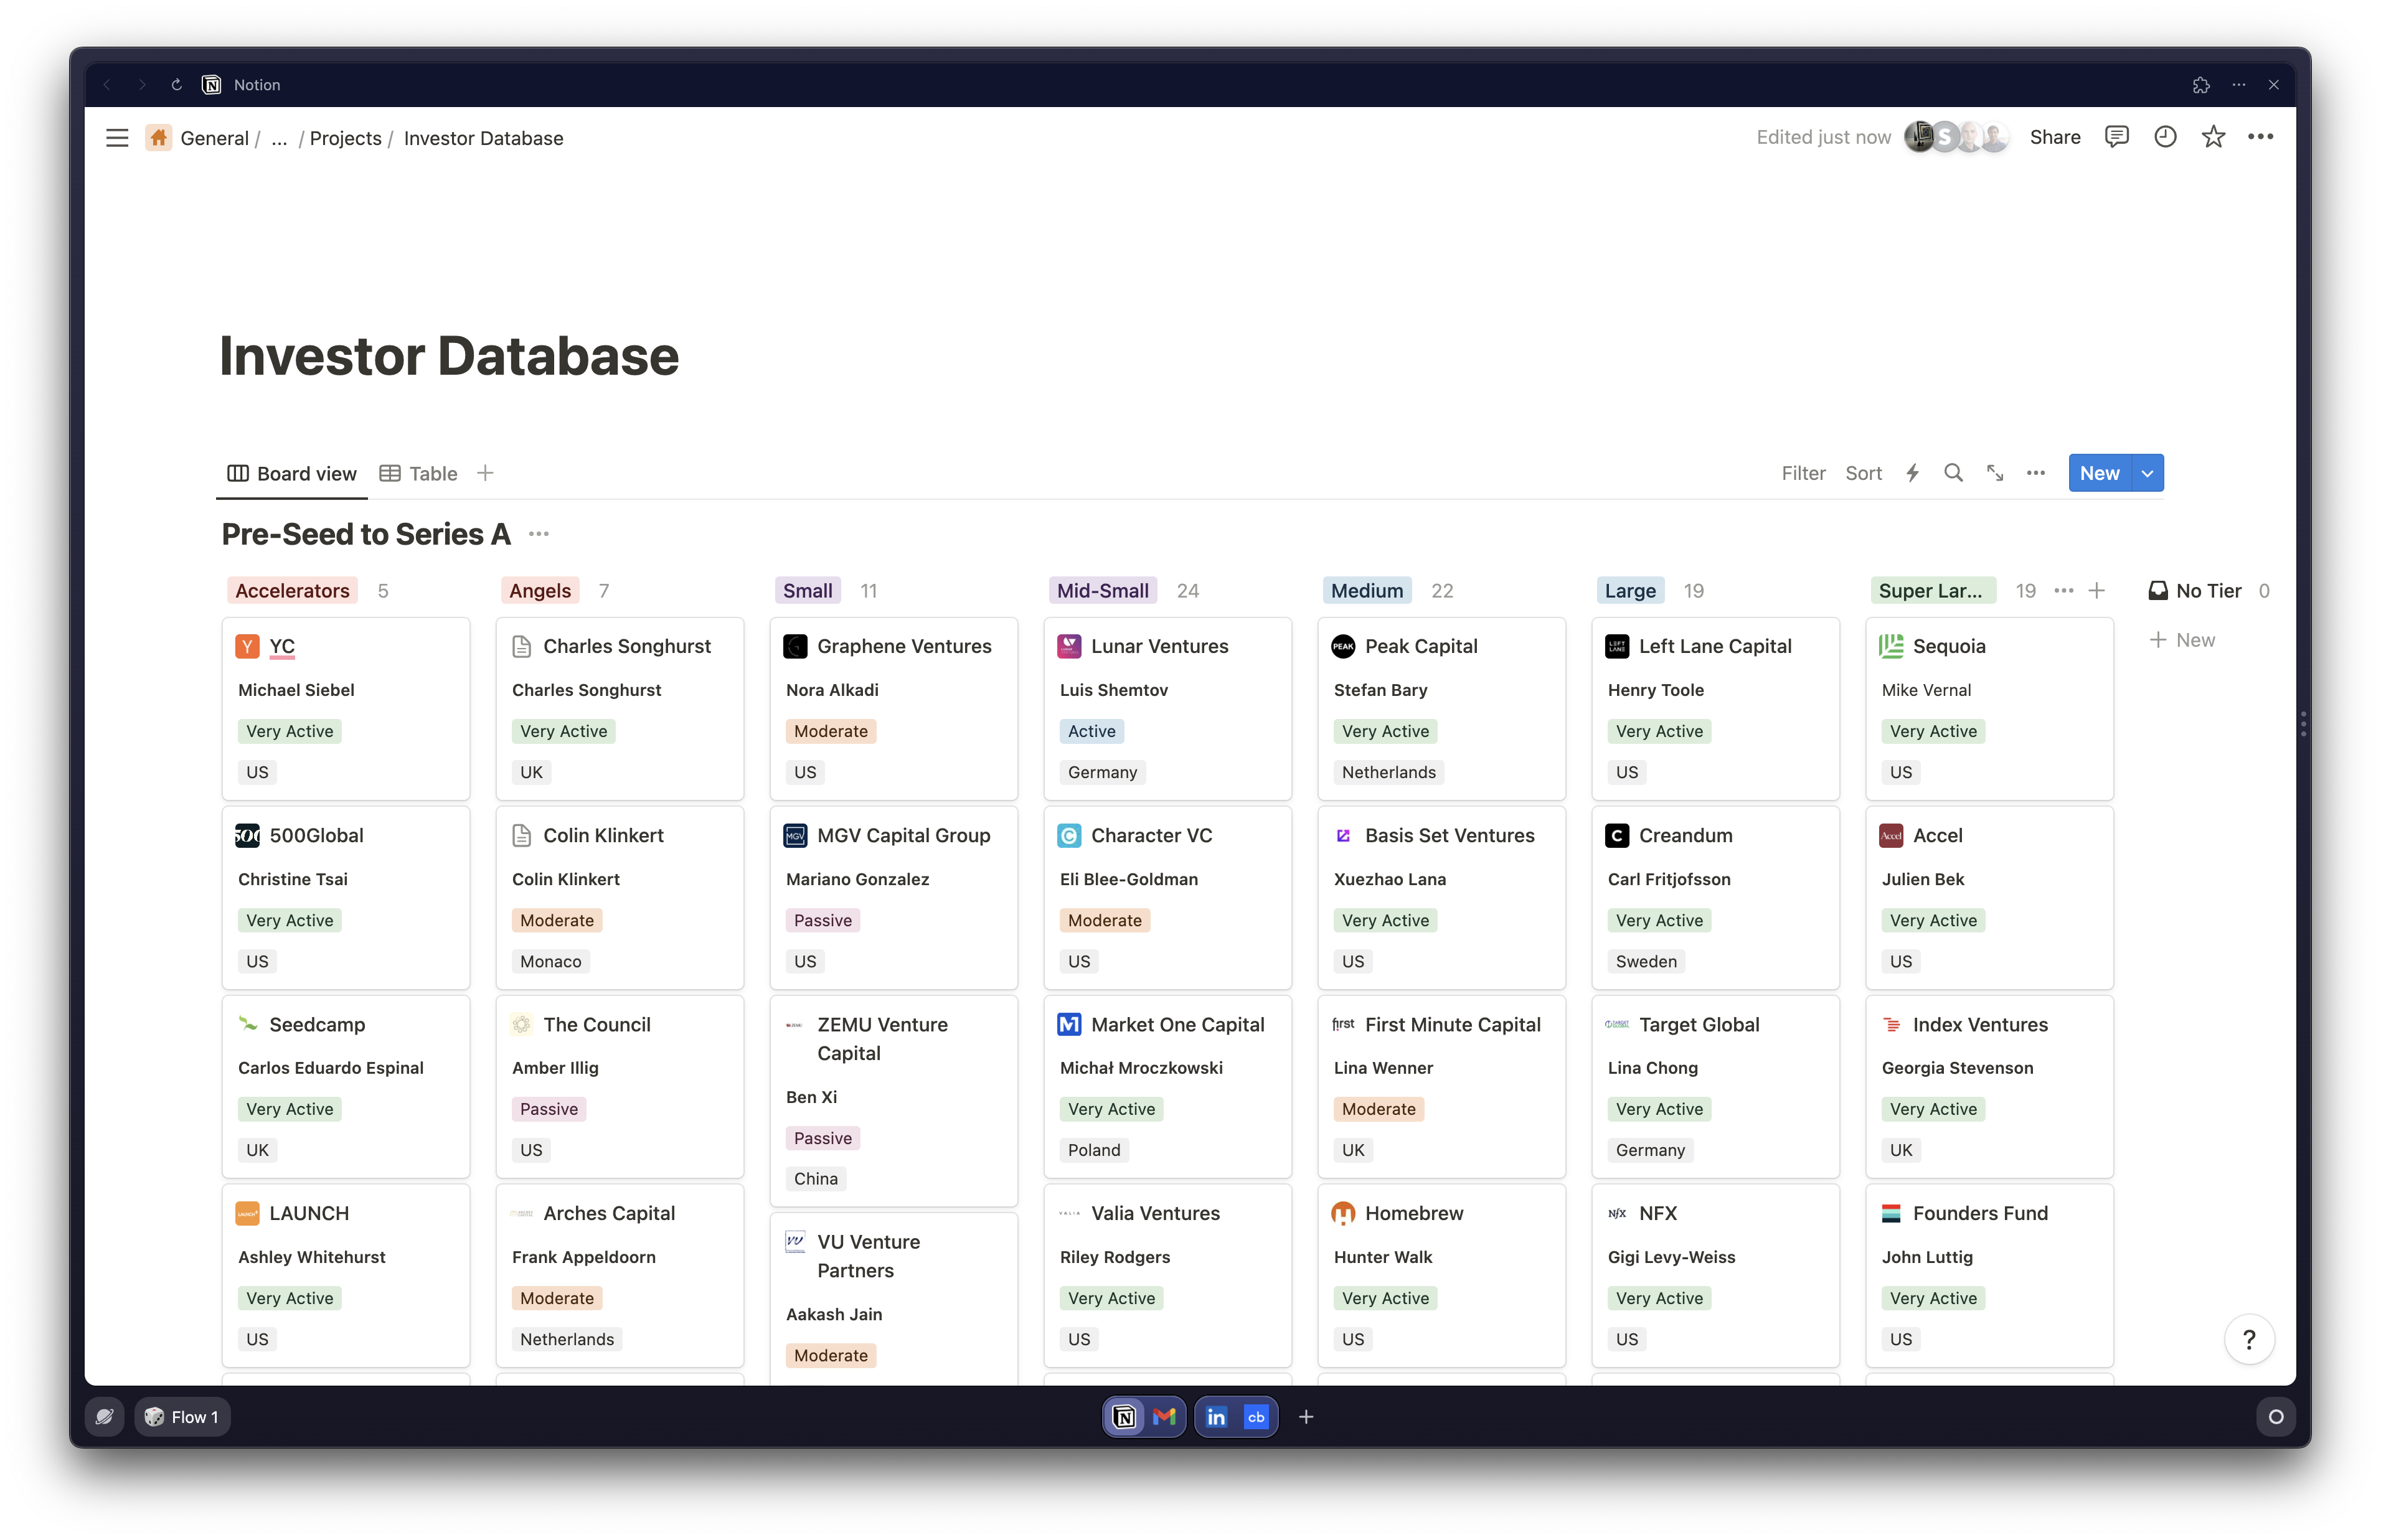Open the Homebrew card
This screenshot has width=2381, height=1540.
1441,1275
